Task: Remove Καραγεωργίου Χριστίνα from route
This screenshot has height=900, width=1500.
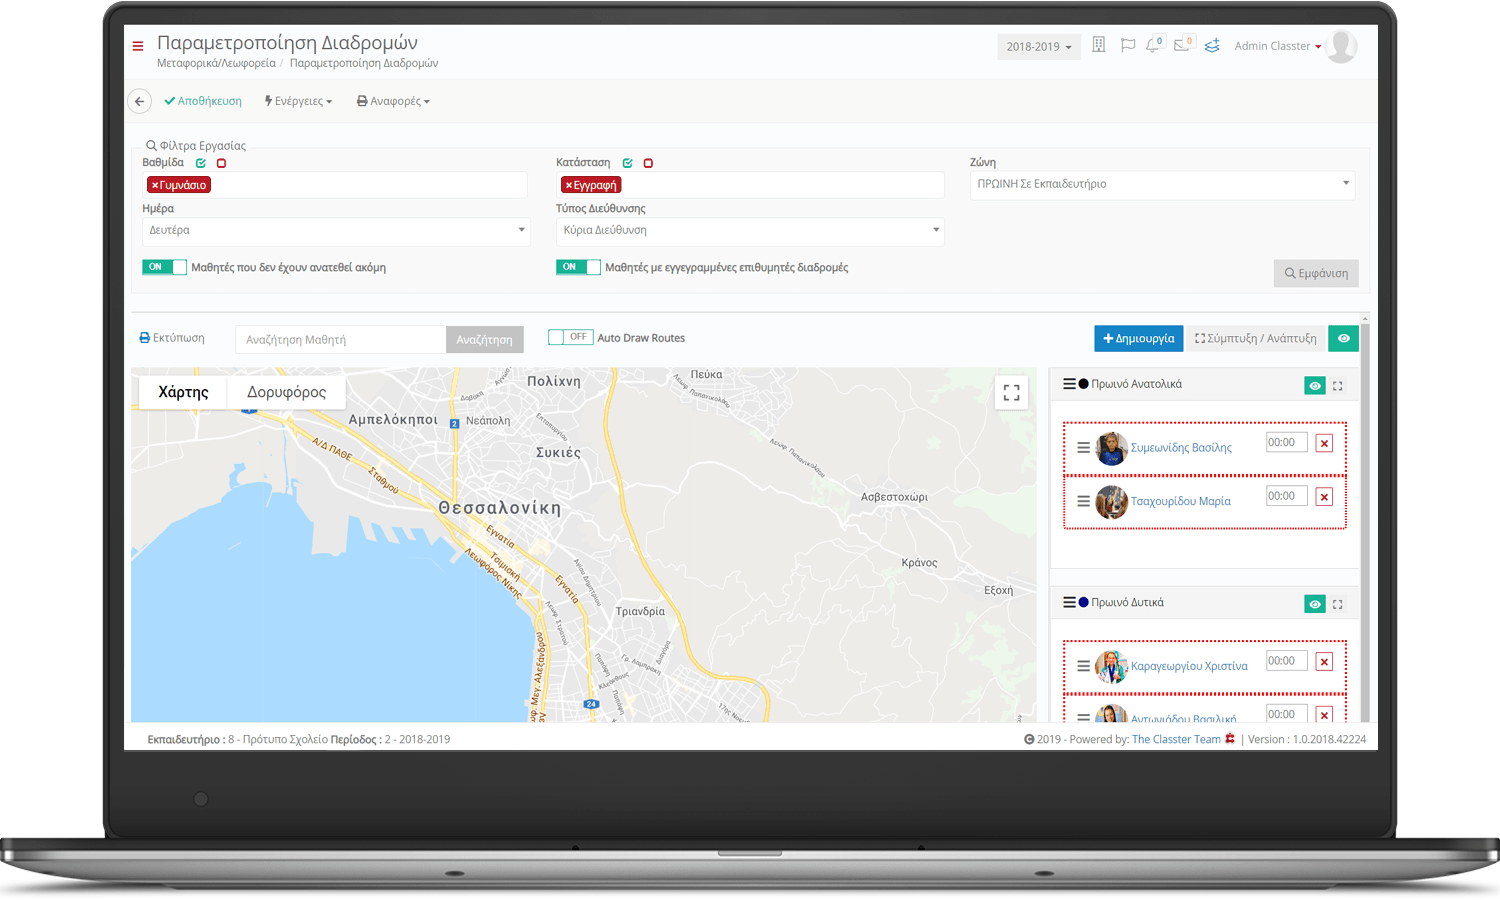Action: tap(1324, 662)
